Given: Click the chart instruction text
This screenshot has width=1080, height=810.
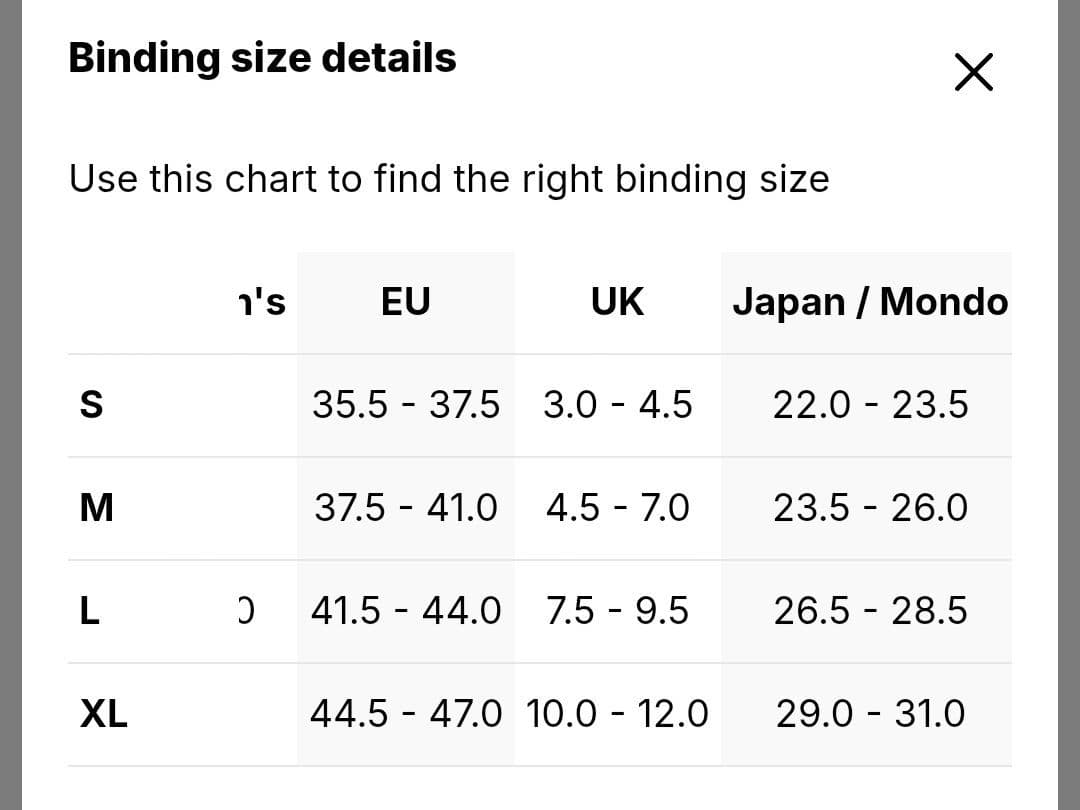Looking at the screenshot, I should click(x=448, y=180).
